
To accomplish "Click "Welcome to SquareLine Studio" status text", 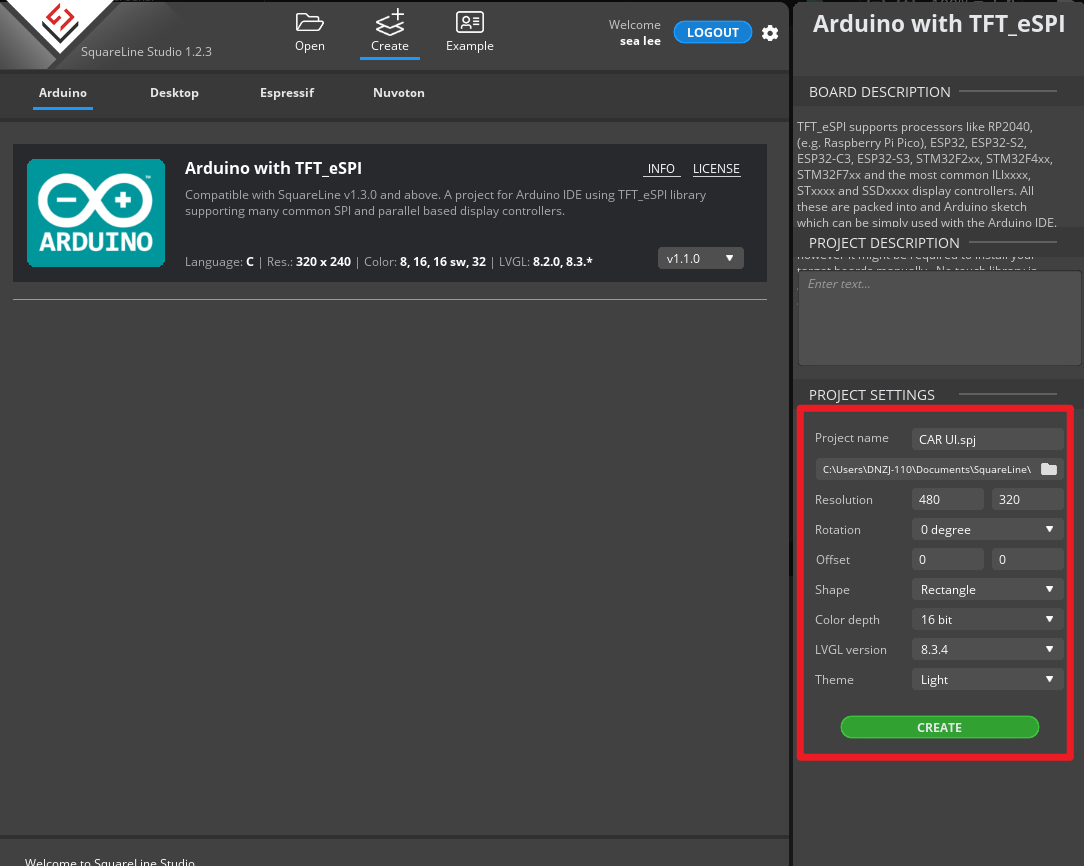I will pos(110,861).
